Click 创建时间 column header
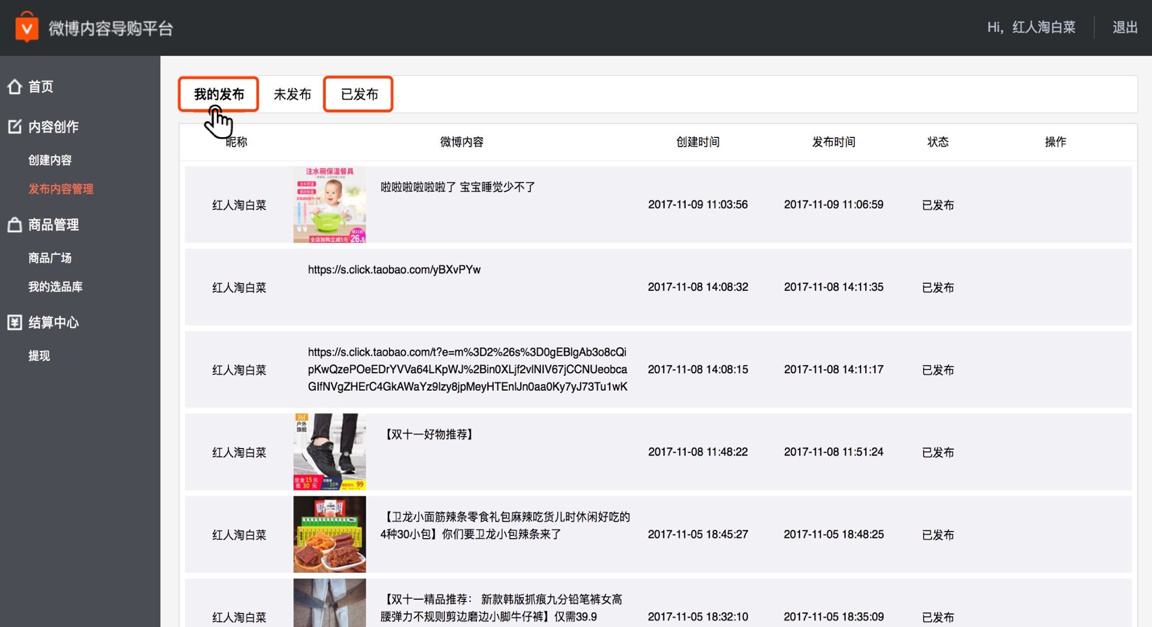 pyautogui.click(x=697, y=142)
